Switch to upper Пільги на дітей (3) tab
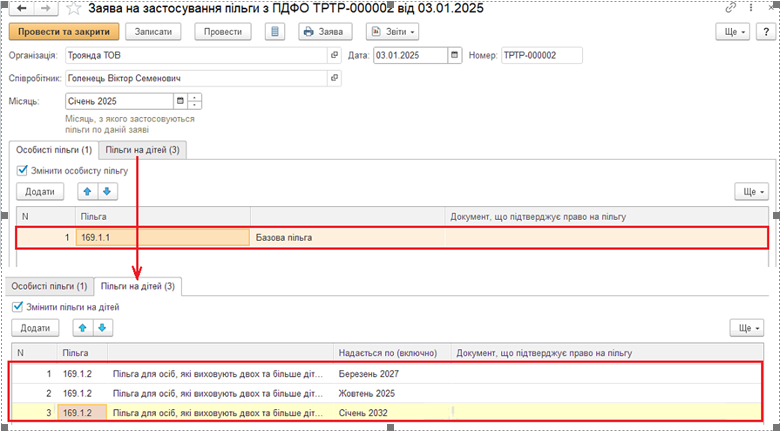 click(143, 150)
